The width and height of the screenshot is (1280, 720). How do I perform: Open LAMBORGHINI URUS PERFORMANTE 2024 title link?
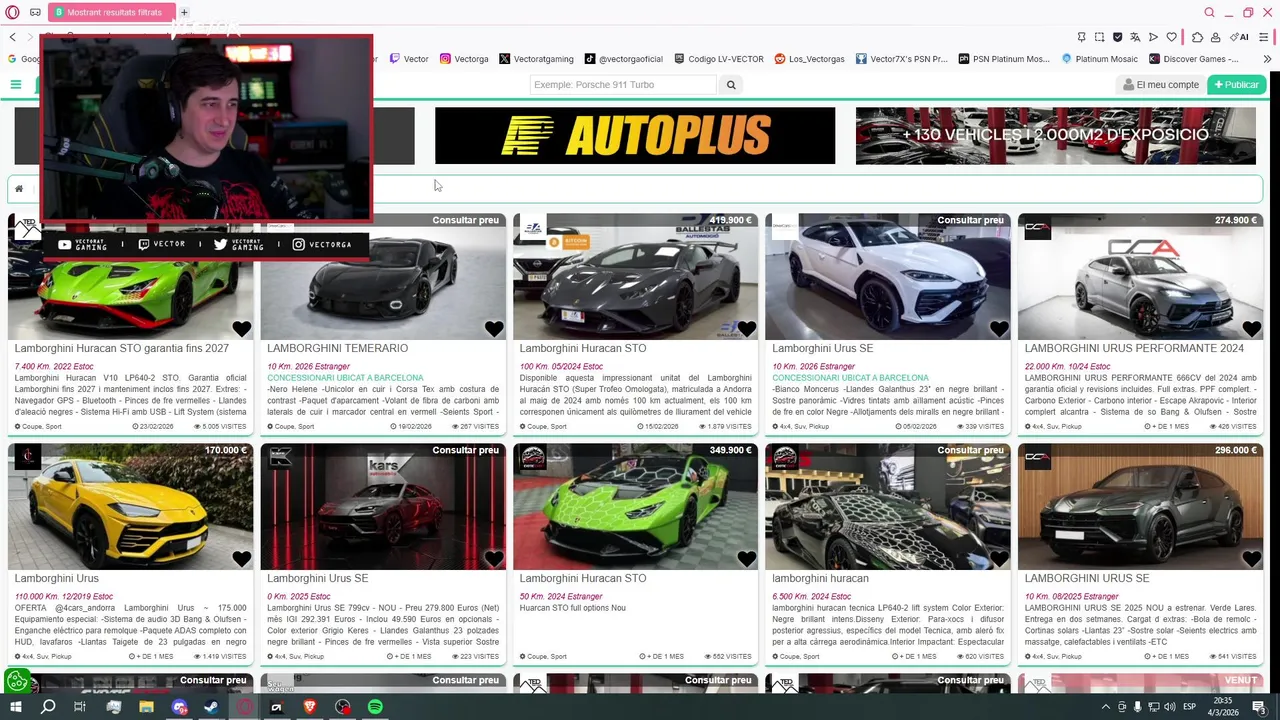coord(1134,348)
